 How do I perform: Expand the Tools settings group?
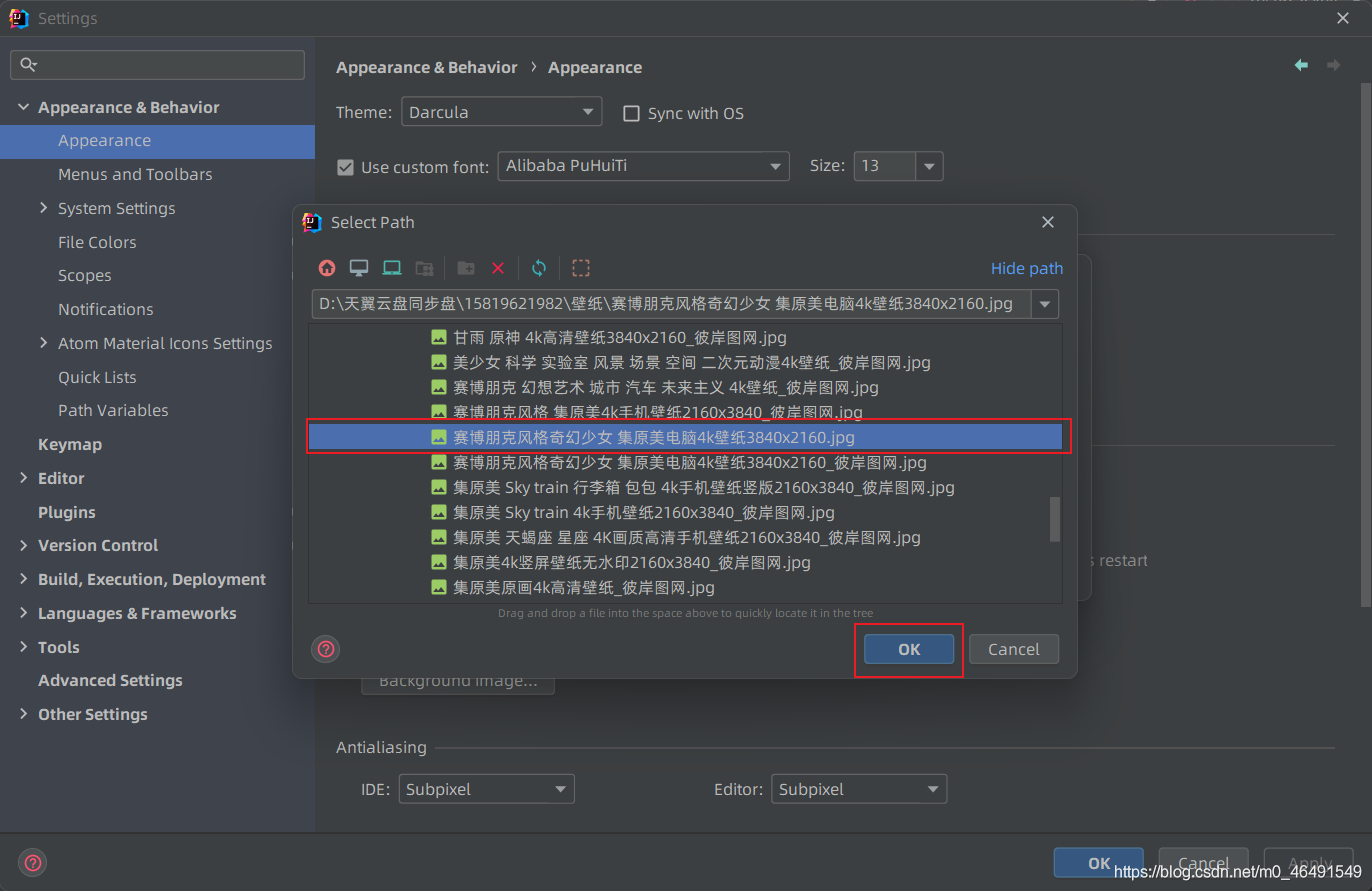[23, 647]
